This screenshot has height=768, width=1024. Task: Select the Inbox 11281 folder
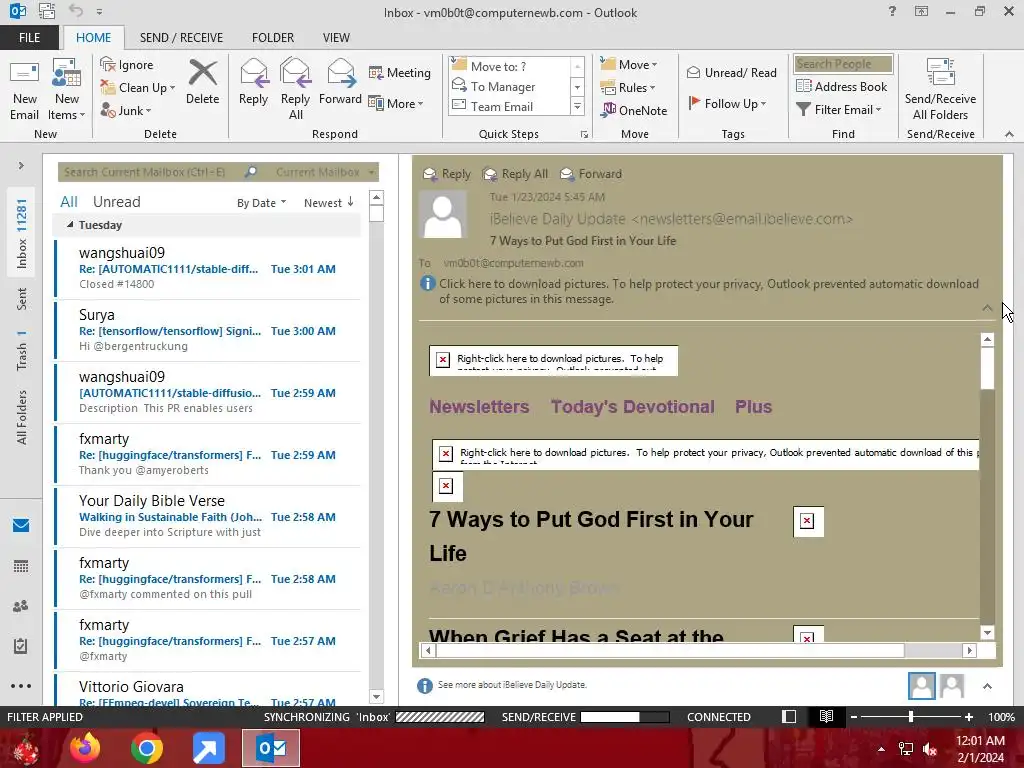tap(22, 233)
